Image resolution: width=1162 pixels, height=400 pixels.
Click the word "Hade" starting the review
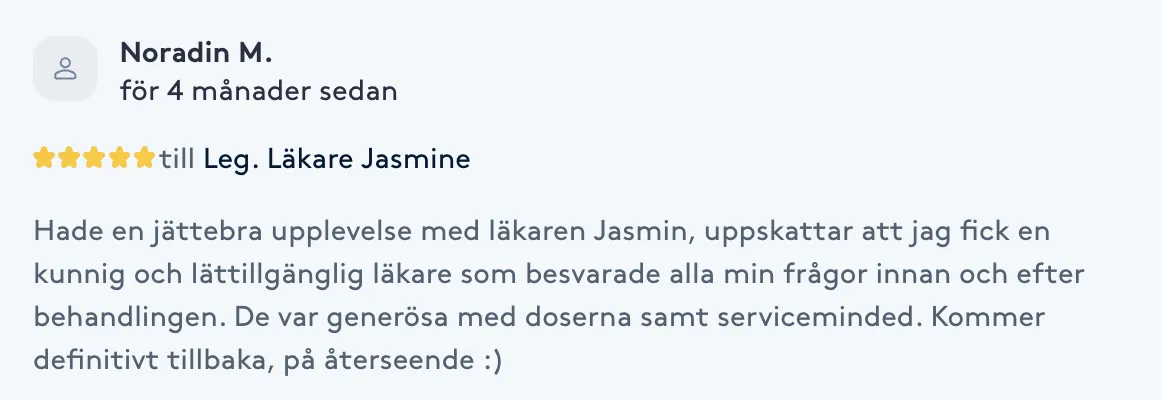[x=61, y=232]
